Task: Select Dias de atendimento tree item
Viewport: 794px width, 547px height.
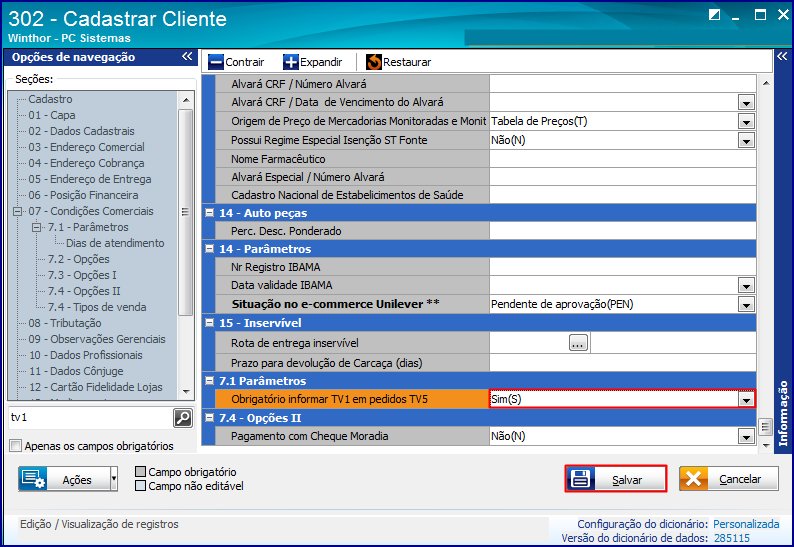Action: 115,243
